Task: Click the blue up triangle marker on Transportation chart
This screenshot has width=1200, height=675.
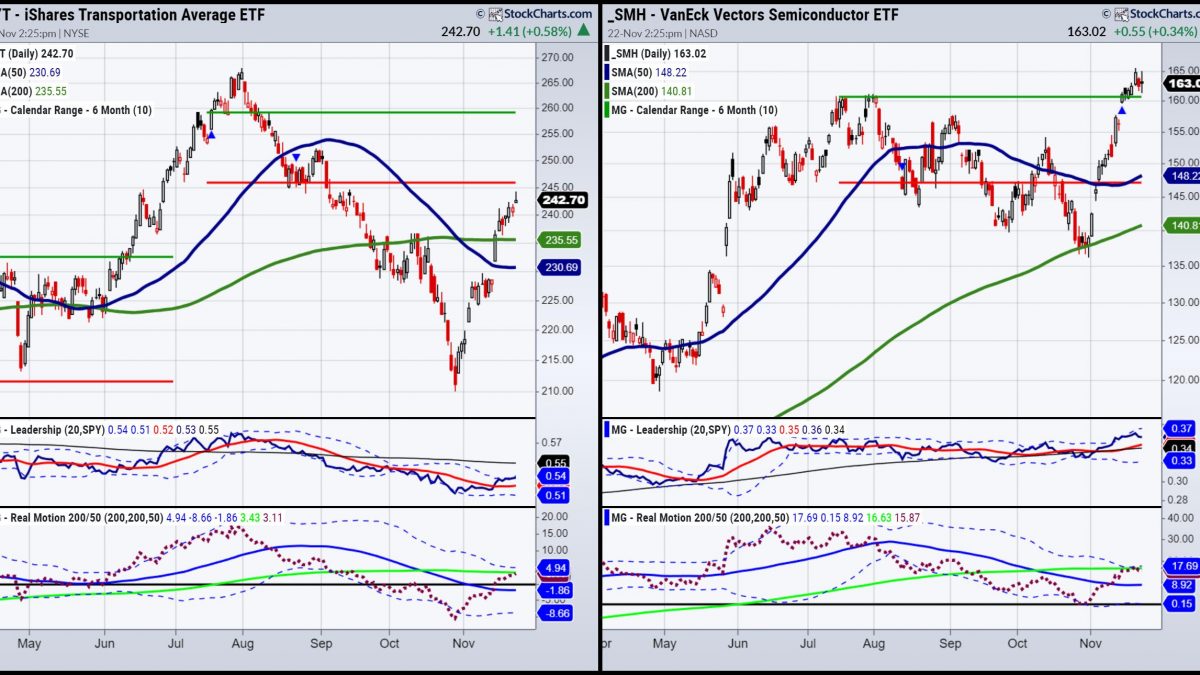Action: coord(211,135)
